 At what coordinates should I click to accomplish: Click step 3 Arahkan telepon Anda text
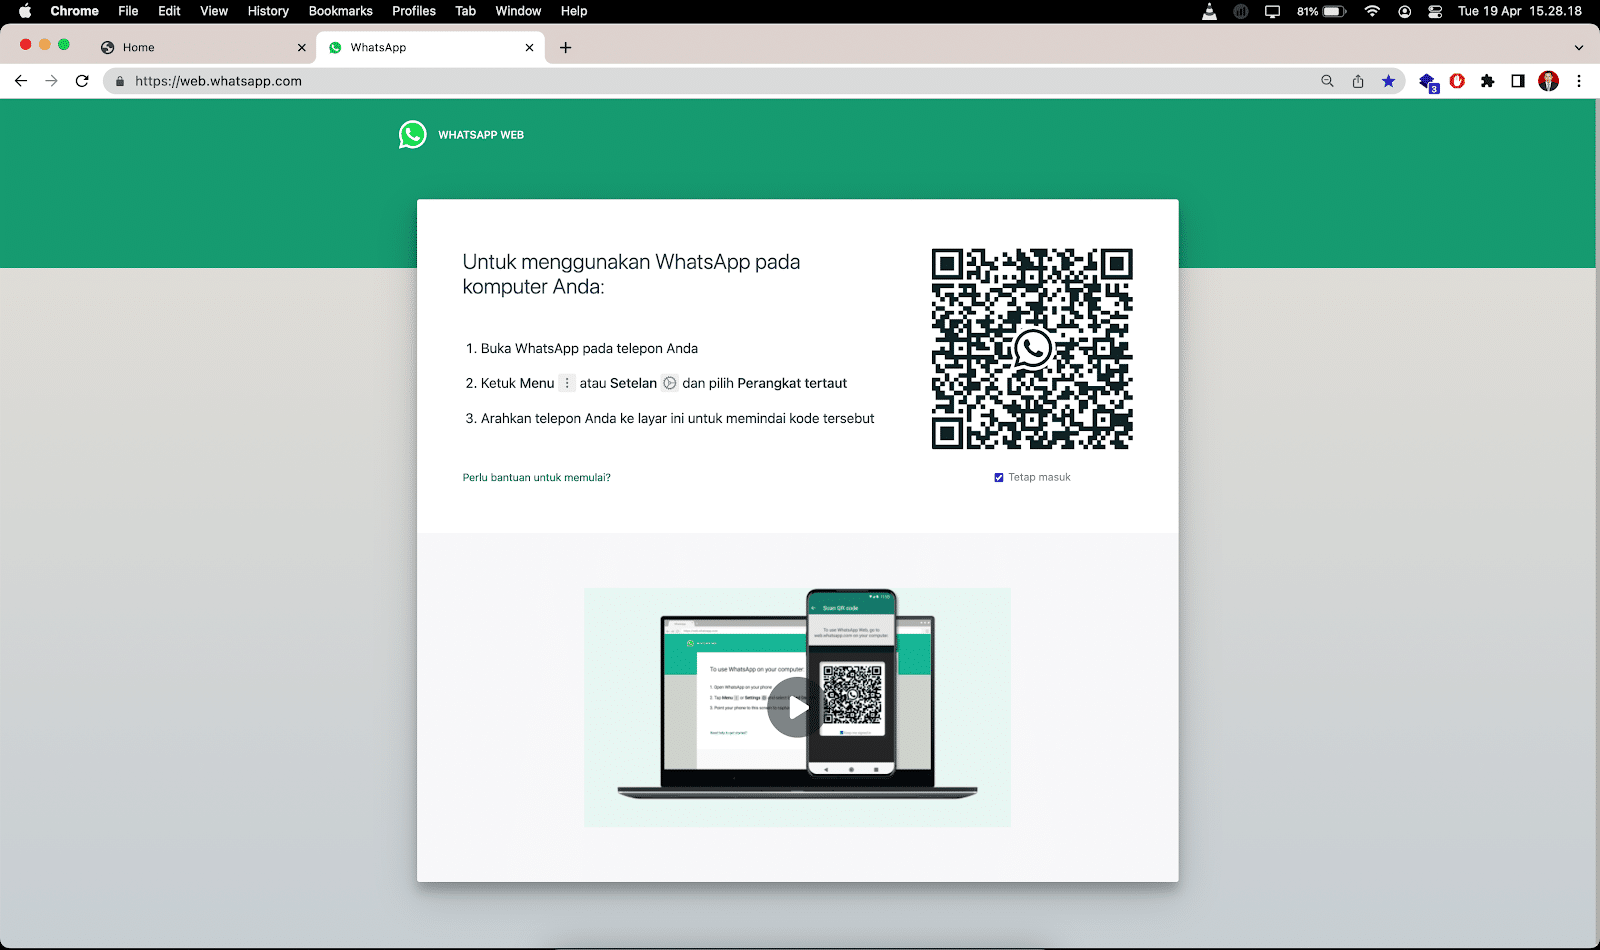pyautogui.click(x=677, y=418)
